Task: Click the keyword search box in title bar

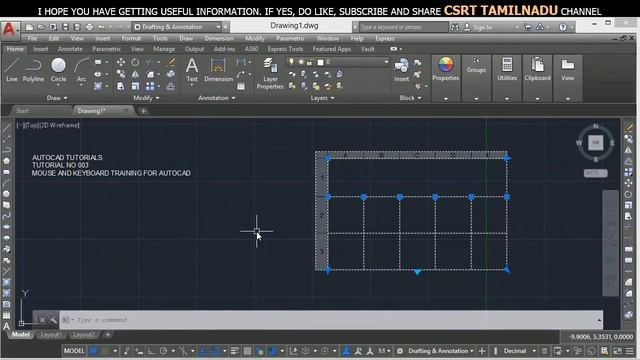Action: pos(403,27)
